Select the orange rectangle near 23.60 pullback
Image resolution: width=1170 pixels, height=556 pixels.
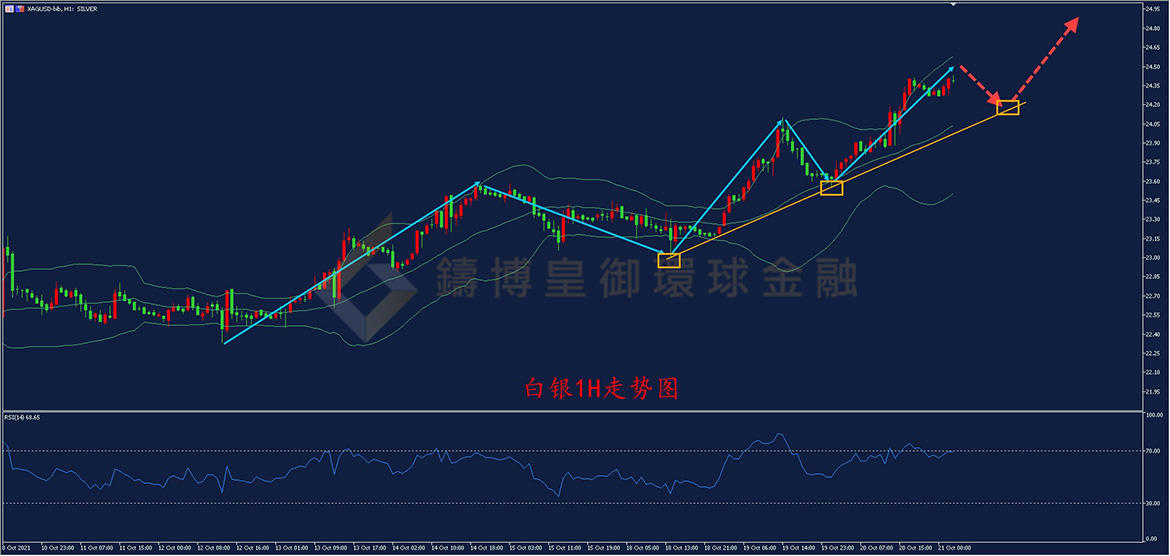coord(831,188)
